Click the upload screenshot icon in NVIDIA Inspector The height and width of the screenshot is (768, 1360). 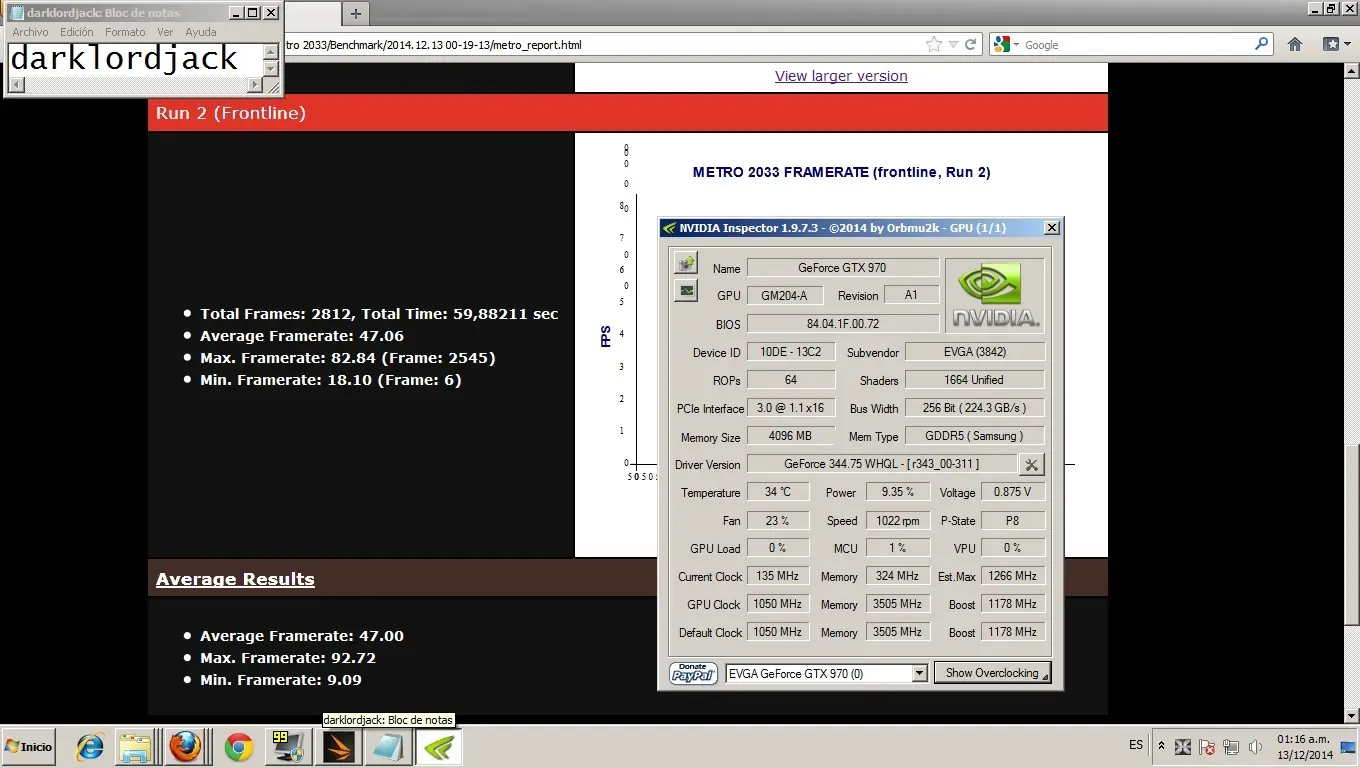click(686, 263)
